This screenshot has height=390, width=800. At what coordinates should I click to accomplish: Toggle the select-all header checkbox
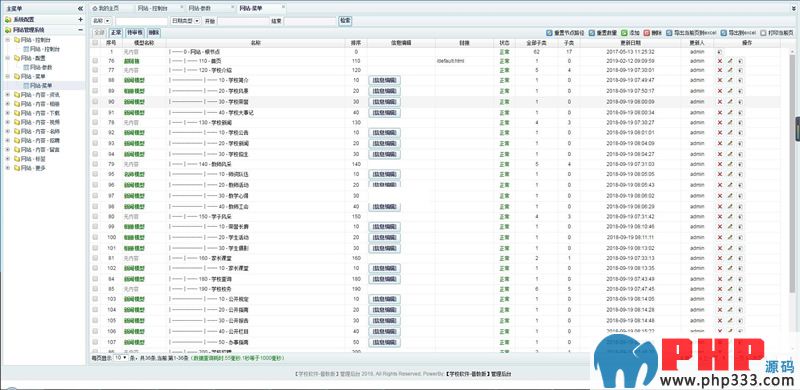95,43
